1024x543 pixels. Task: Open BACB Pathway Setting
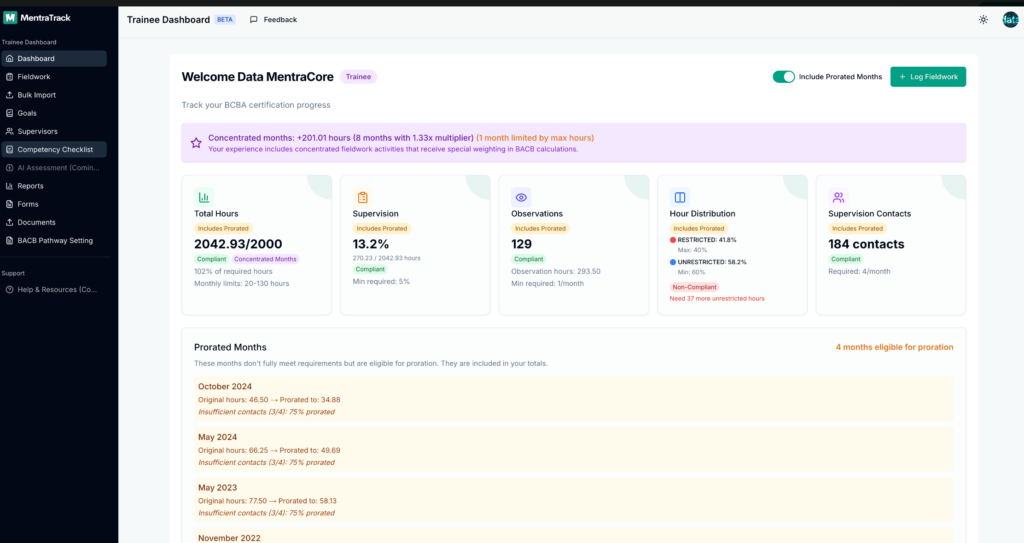click(x=55, y=240)
